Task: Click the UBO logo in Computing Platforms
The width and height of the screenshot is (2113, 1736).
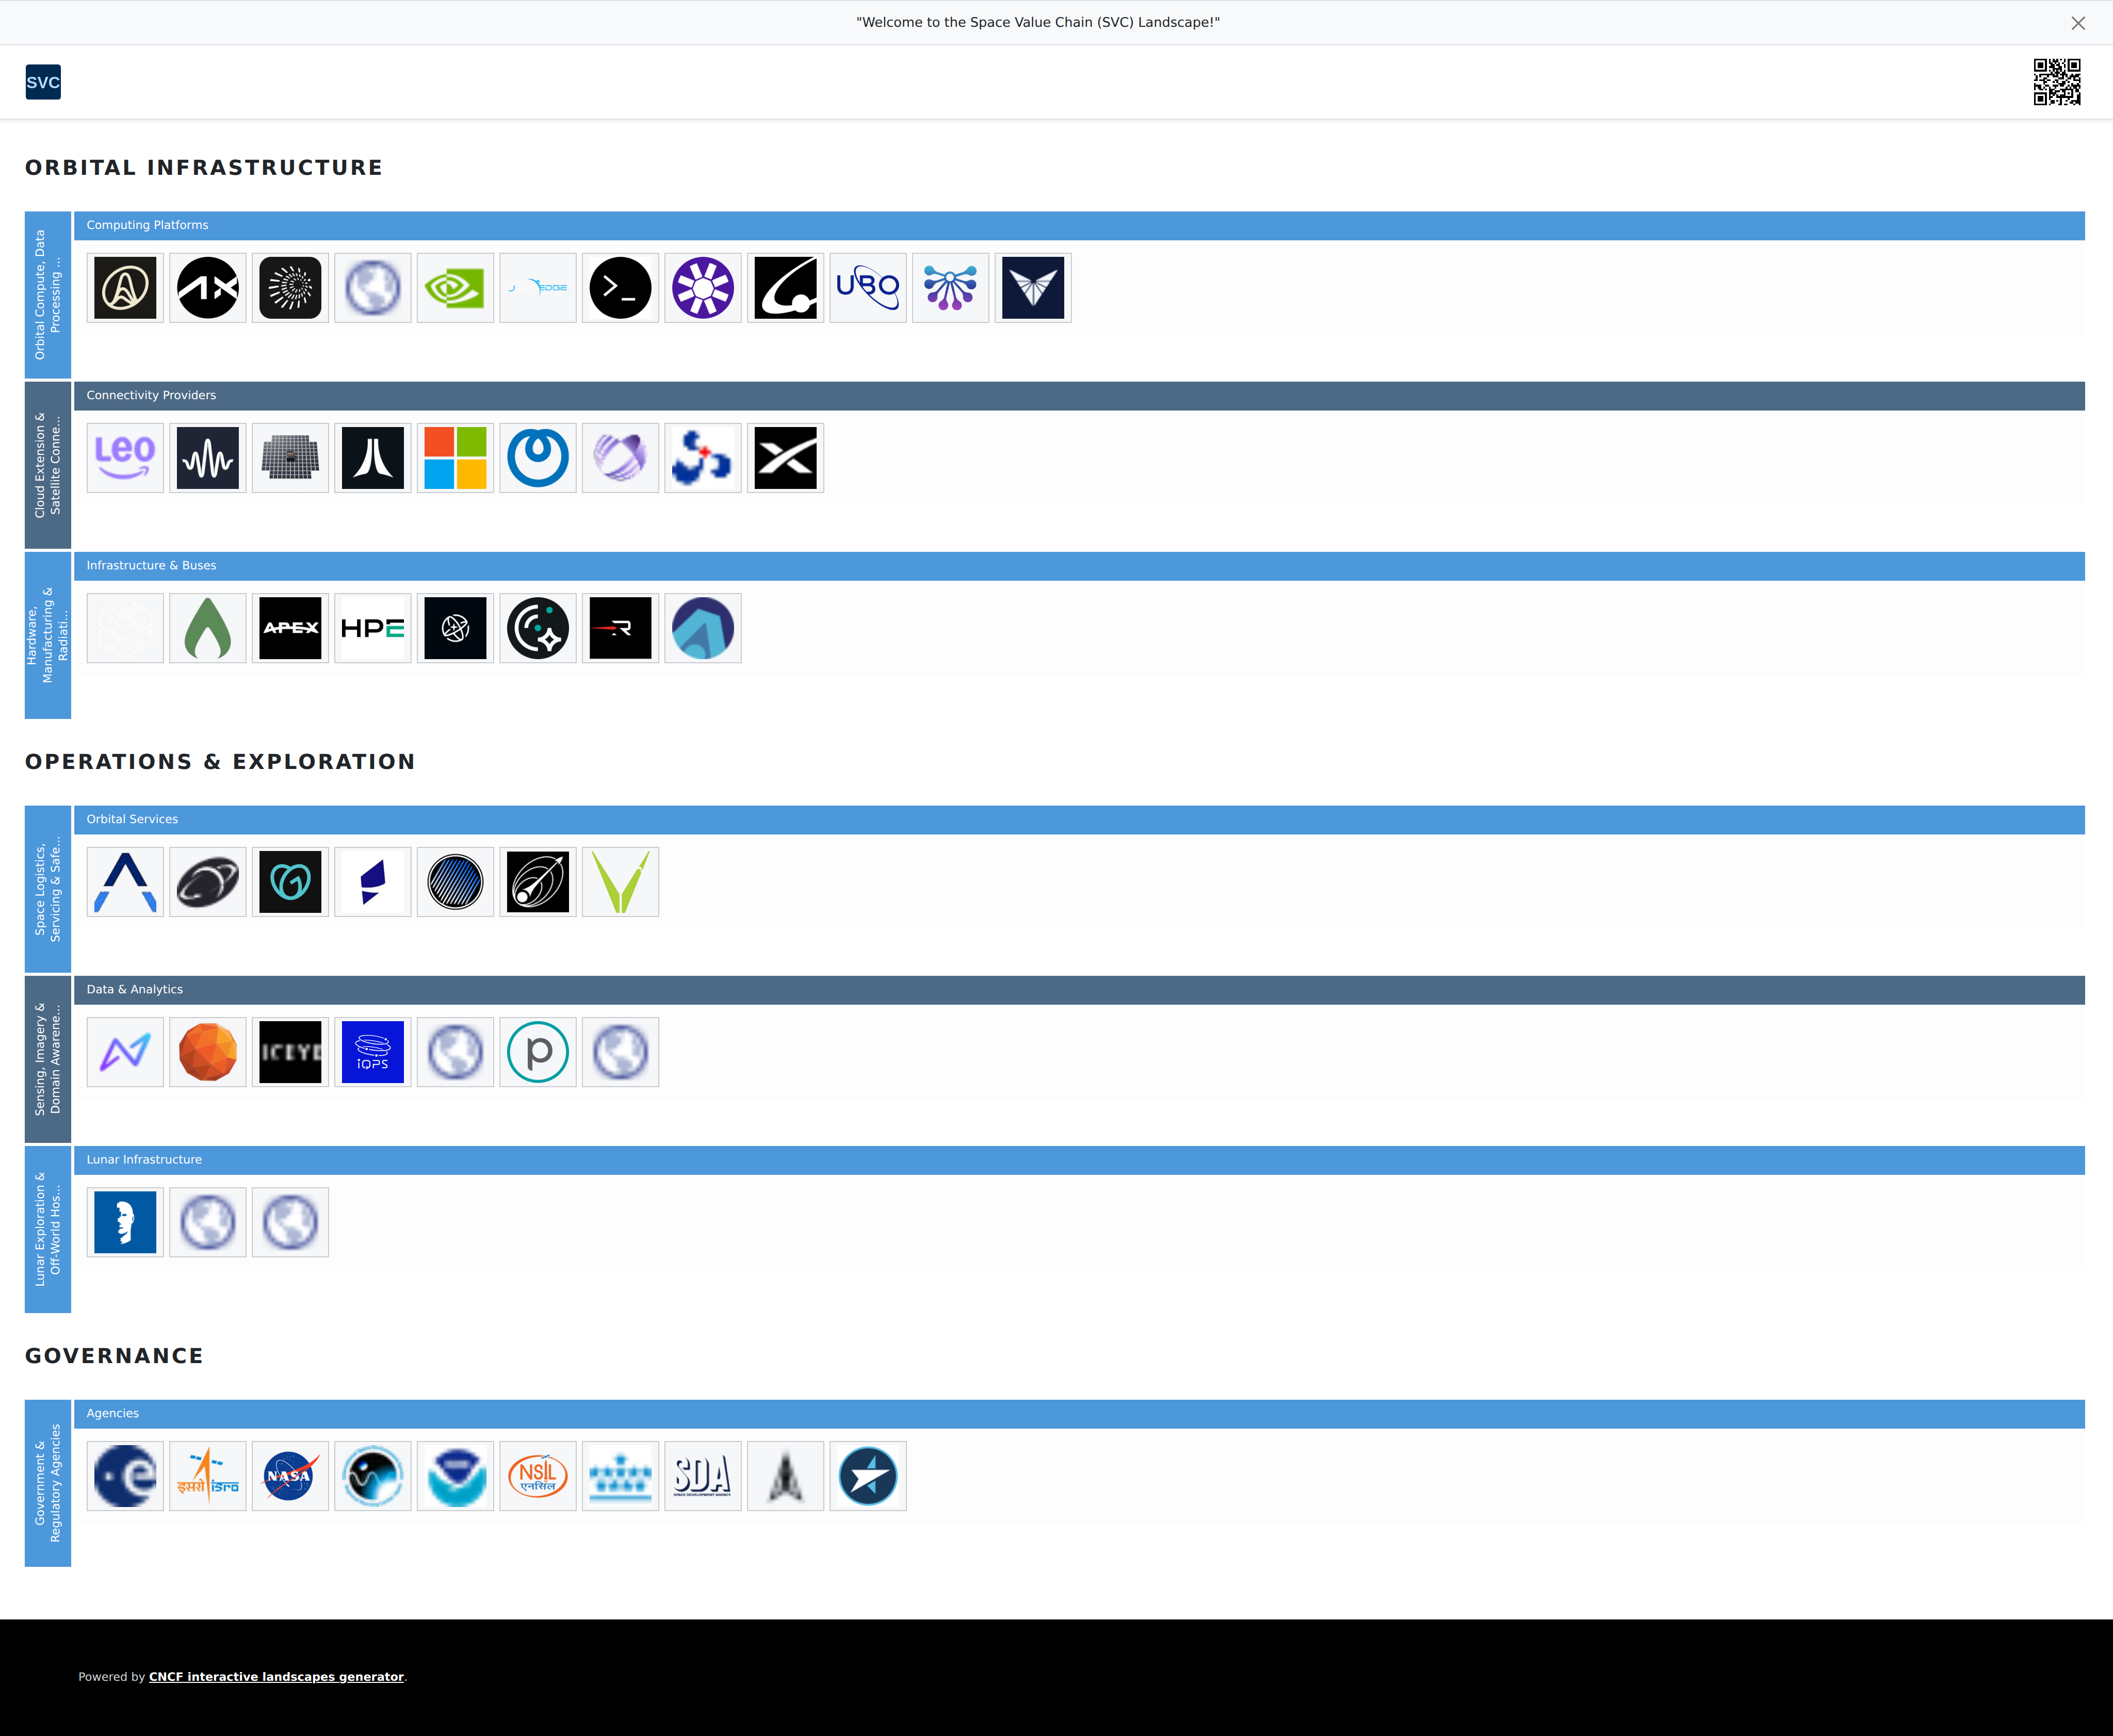Action: (x=868, y=288)
